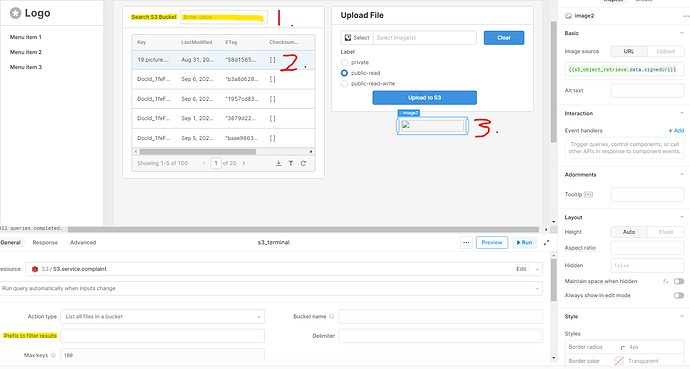Viewport: 690px width, 369px height.
Task: Open Action type dropdown
Action: pyautogui.click(x=162, y=317)
